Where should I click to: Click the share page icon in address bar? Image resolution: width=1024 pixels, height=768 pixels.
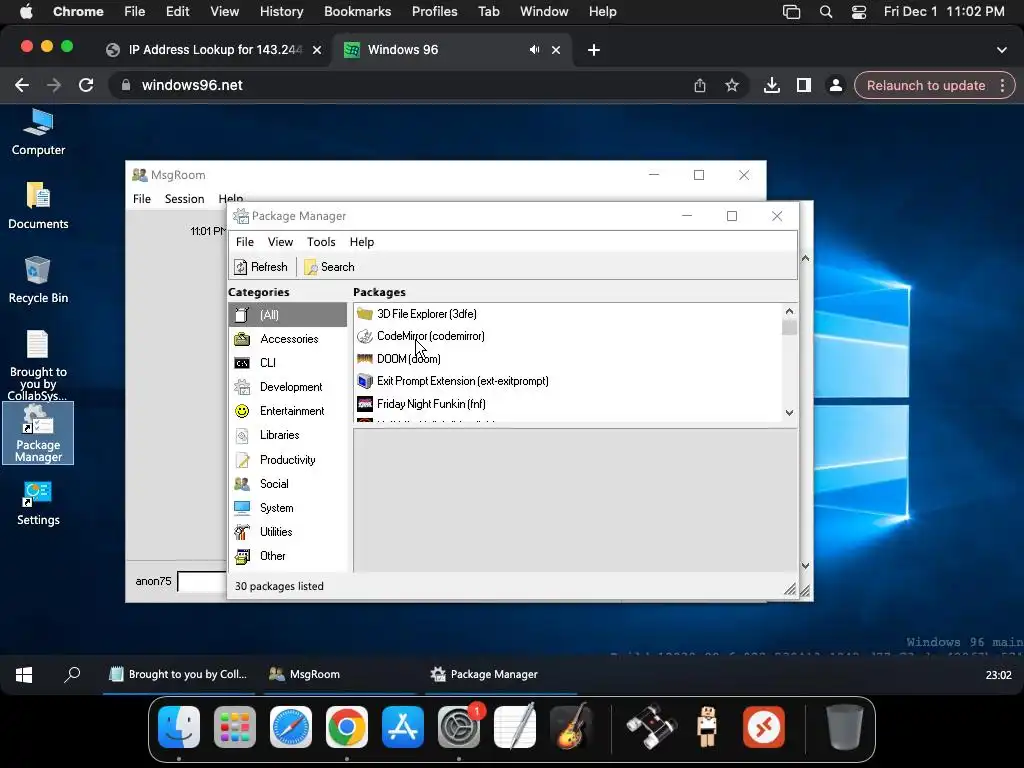click(700, 86)
